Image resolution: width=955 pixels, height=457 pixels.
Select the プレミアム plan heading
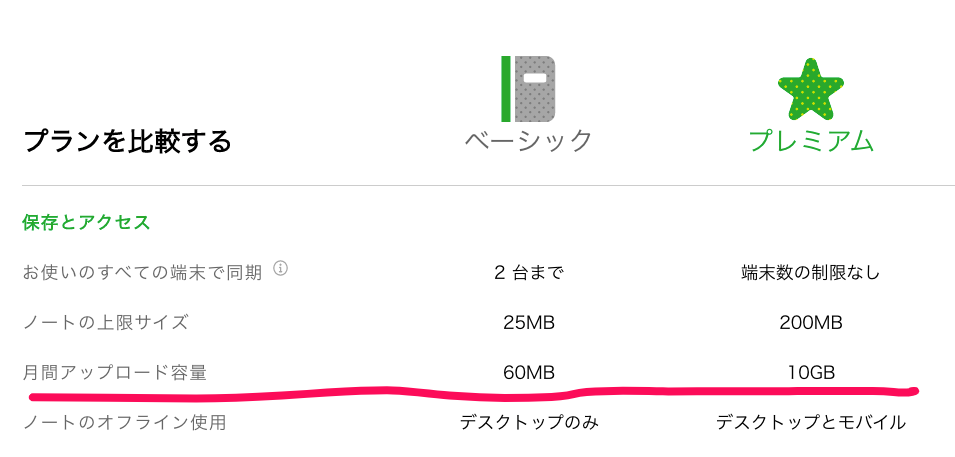(811, 140)
